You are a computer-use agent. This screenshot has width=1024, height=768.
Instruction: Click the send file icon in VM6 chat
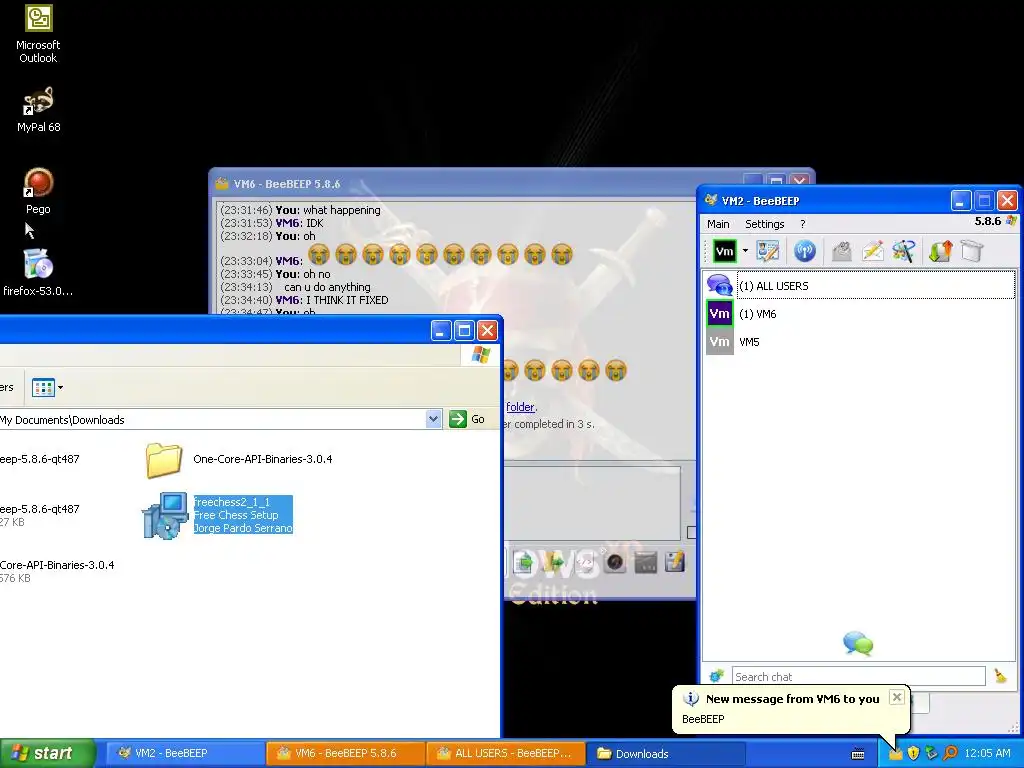pyautogui.click(x=523, y=562)
